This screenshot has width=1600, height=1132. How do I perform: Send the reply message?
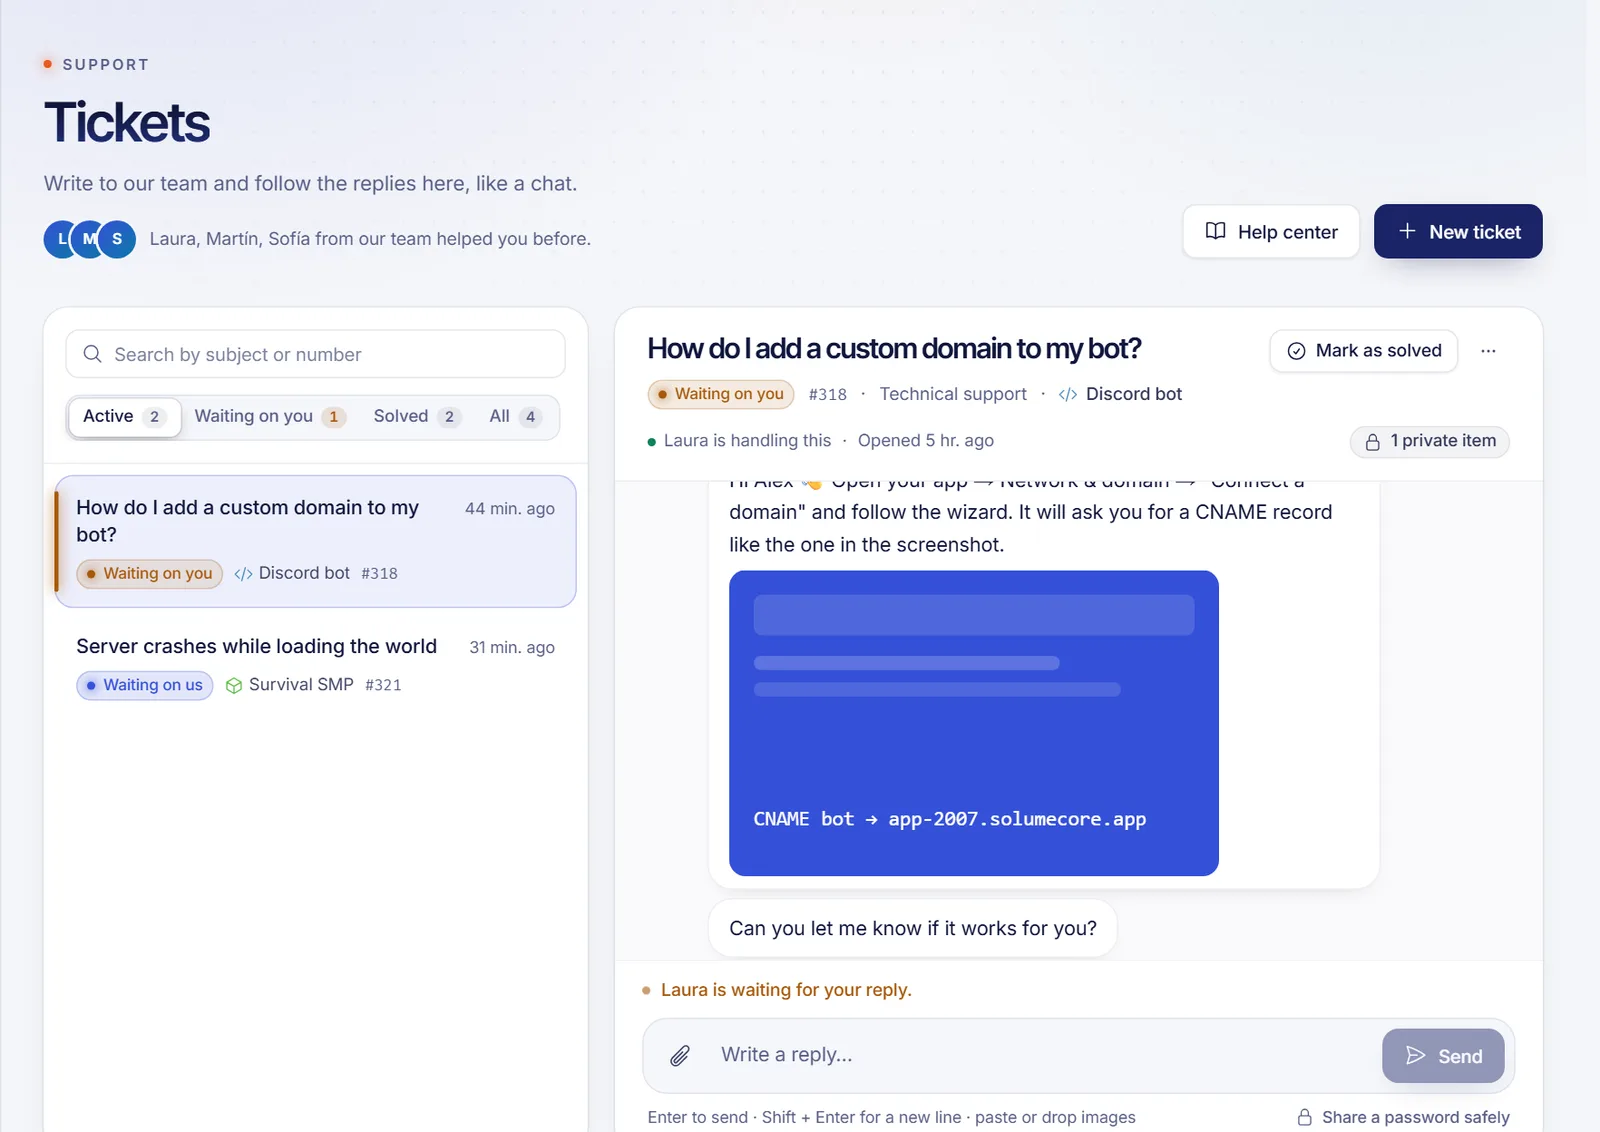click(x=1443, y=1056)
